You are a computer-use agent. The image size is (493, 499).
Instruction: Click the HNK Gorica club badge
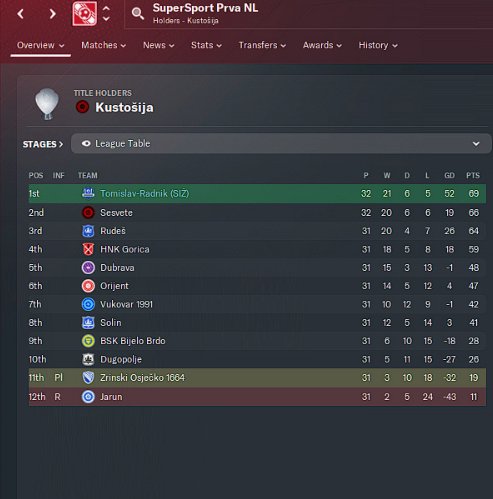click(88, 249)
